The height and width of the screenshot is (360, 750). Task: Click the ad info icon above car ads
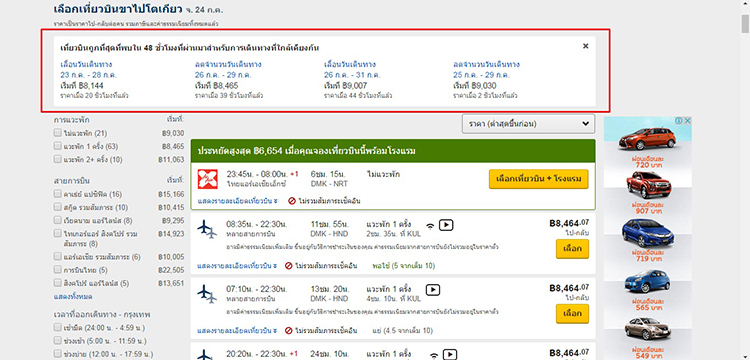click(x=679, y=121)
